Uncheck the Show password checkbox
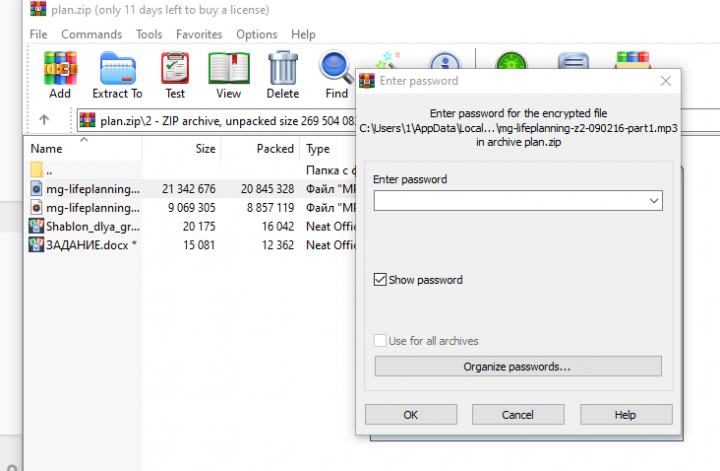The image size is (720, 471). coord(380,280)
